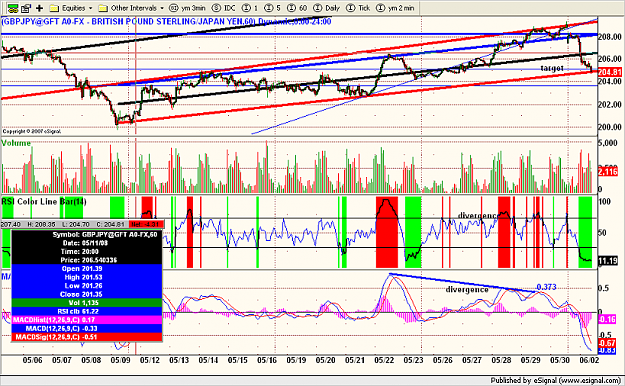Click the 05/22 date axis label
The width and height of the screenshot is (625, 386).
tap(384, 360)
